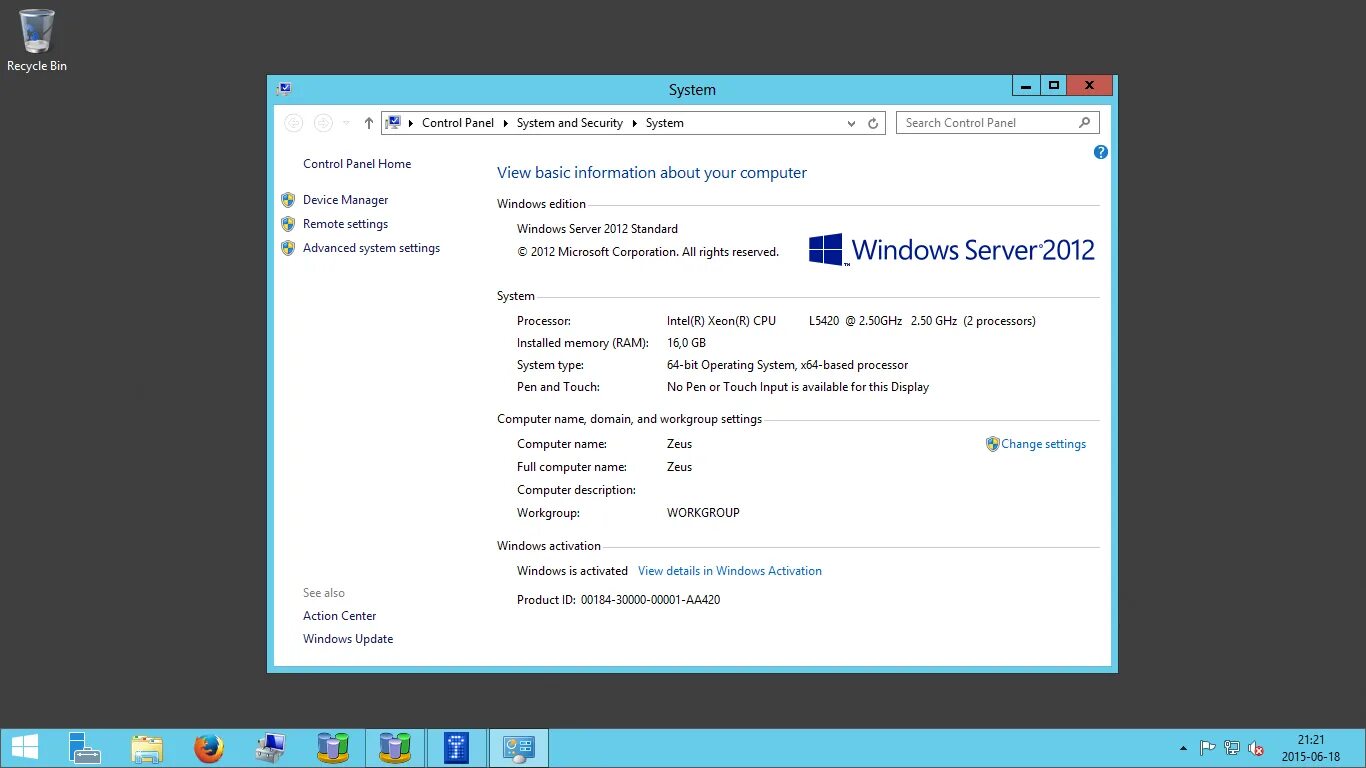Select Control Panel in breadcrumb
The image size is (1366, 768).
[x=458, y=123]
